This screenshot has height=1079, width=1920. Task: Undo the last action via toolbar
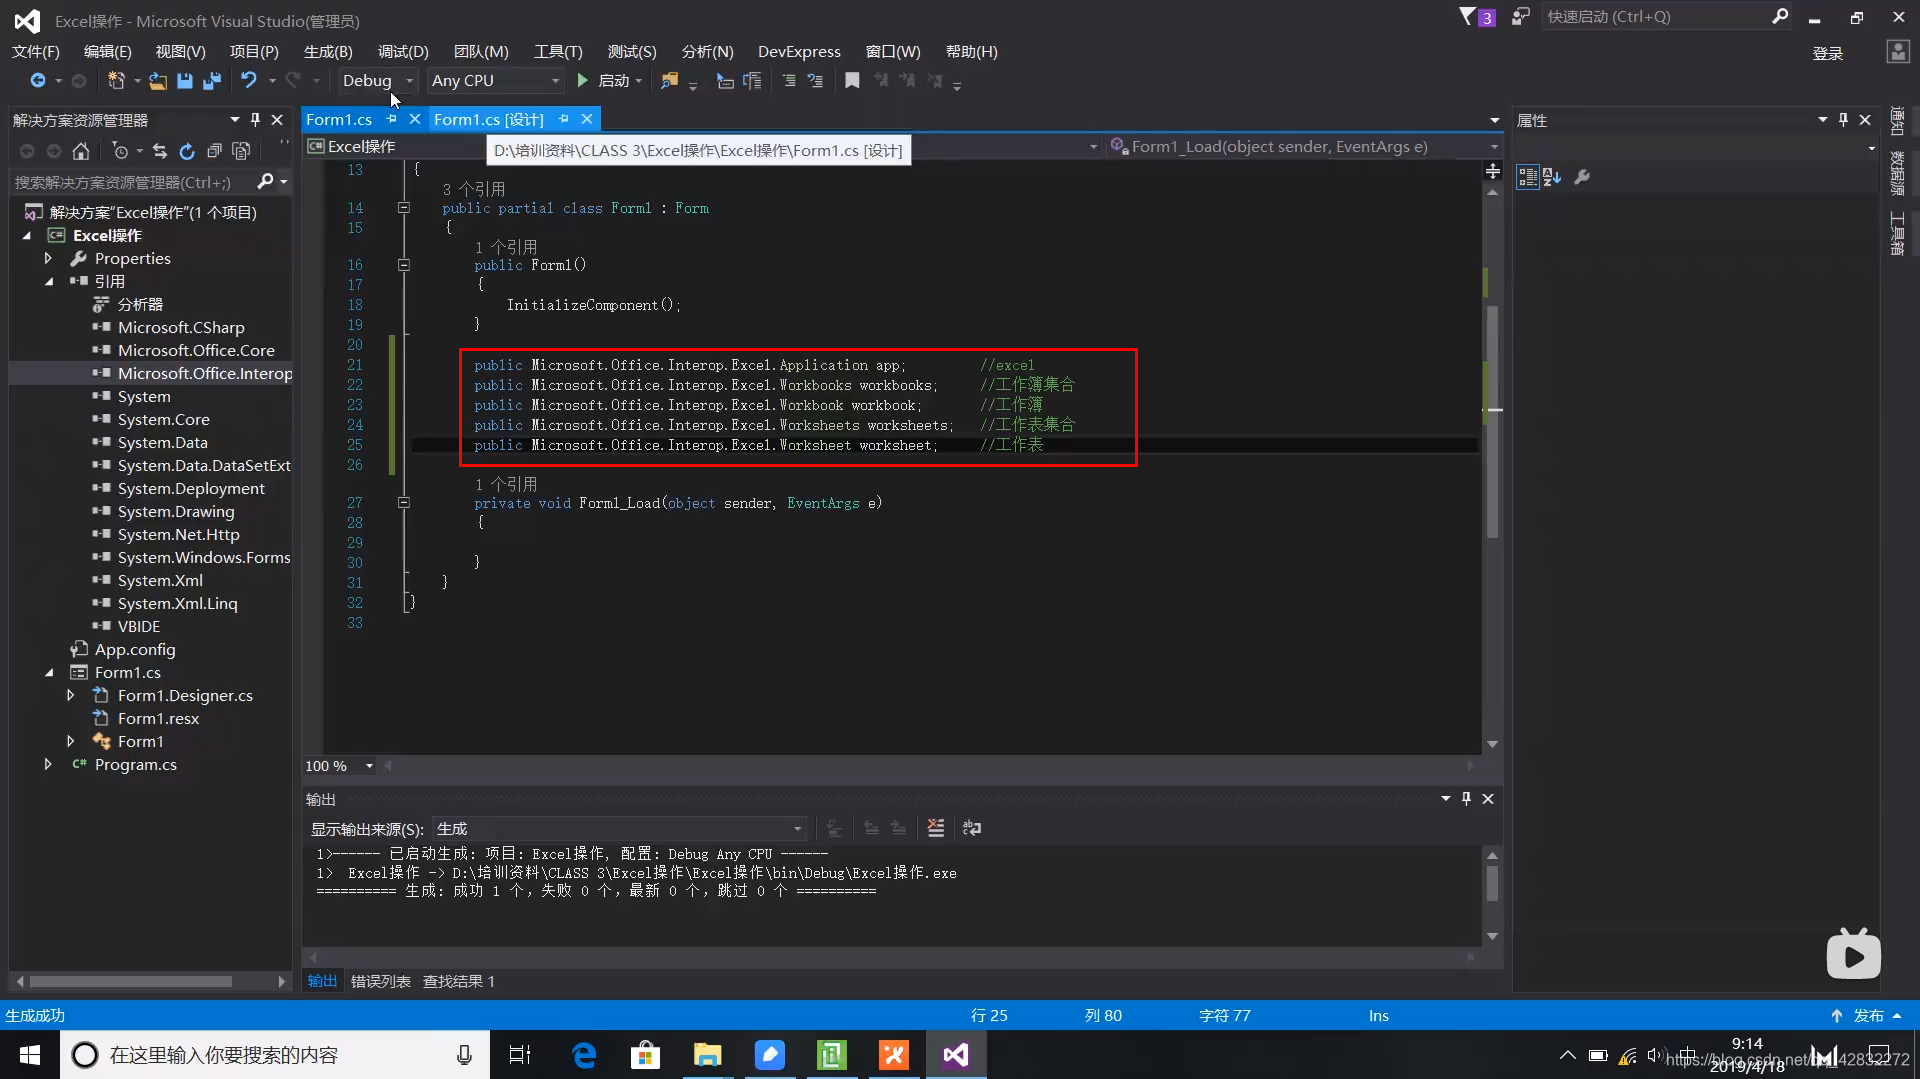249,80
